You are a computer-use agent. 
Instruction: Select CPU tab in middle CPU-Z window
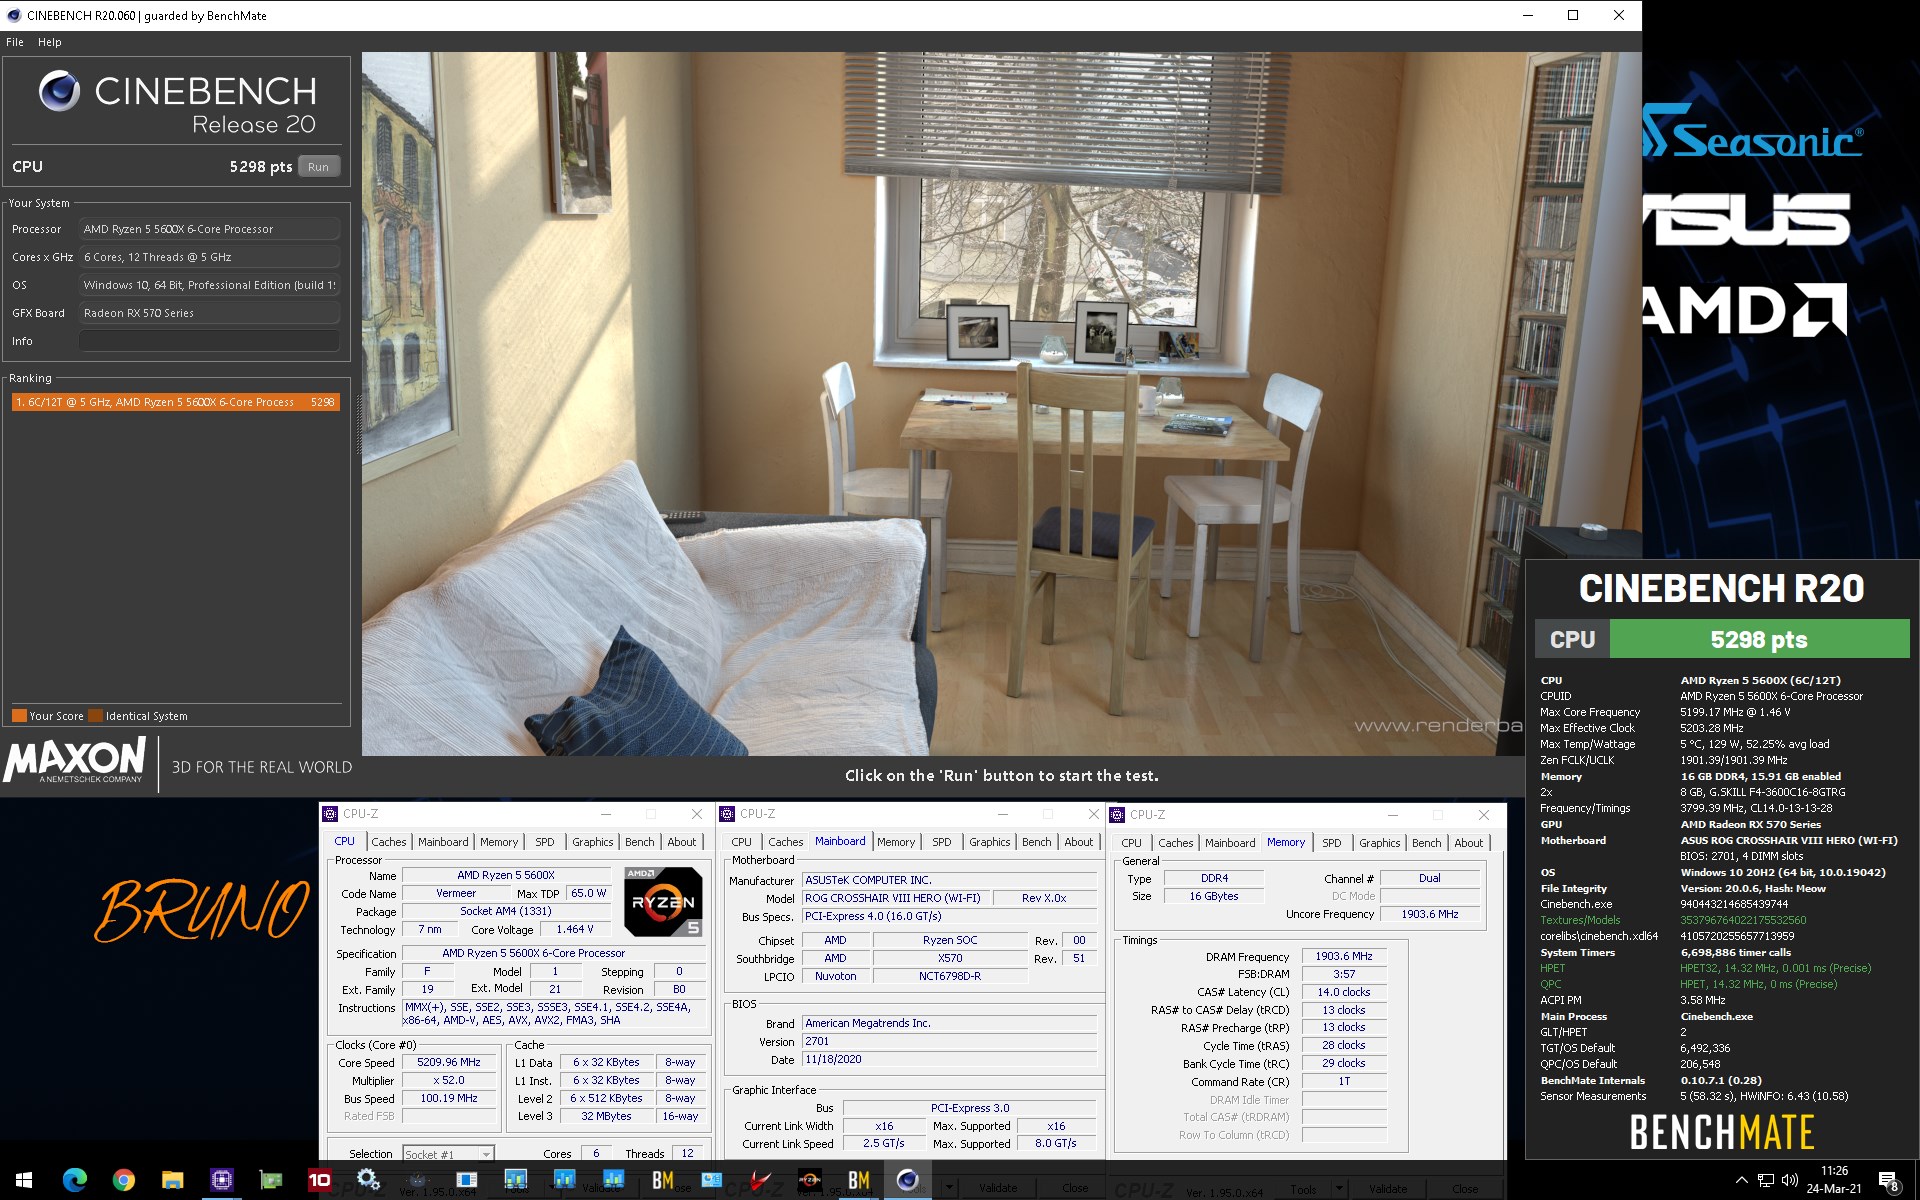pos(741,842)
